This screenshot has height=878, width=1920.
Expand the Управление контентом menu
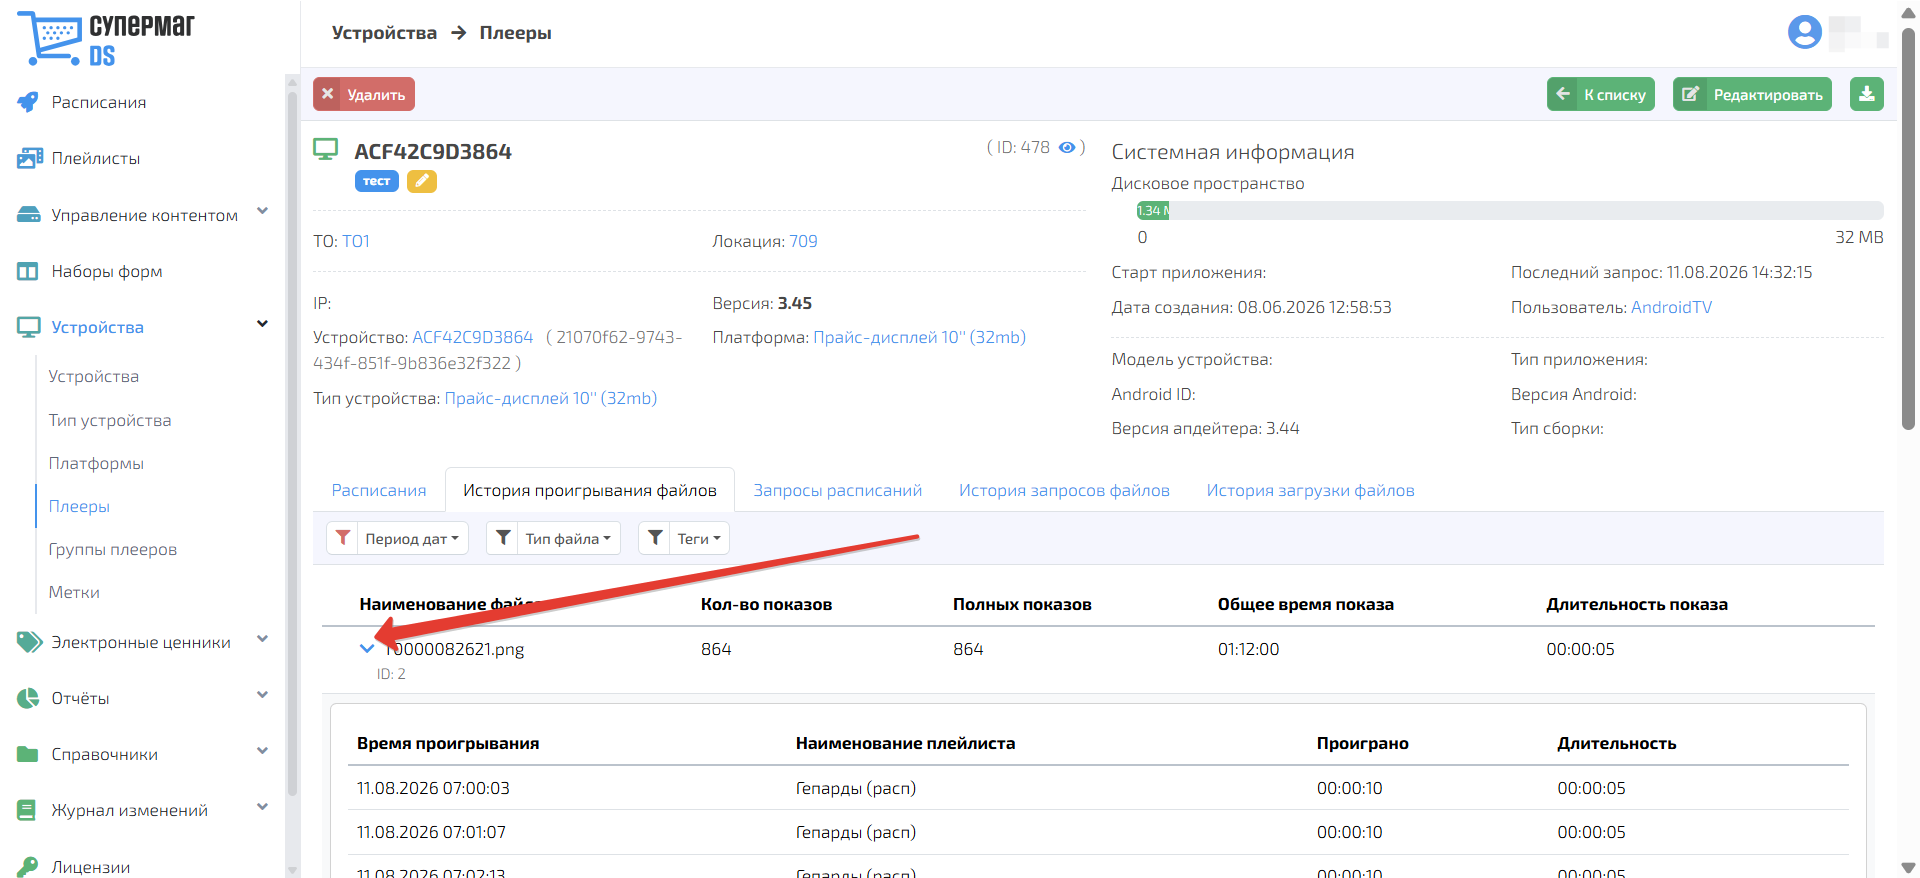[x=262, y=211]
